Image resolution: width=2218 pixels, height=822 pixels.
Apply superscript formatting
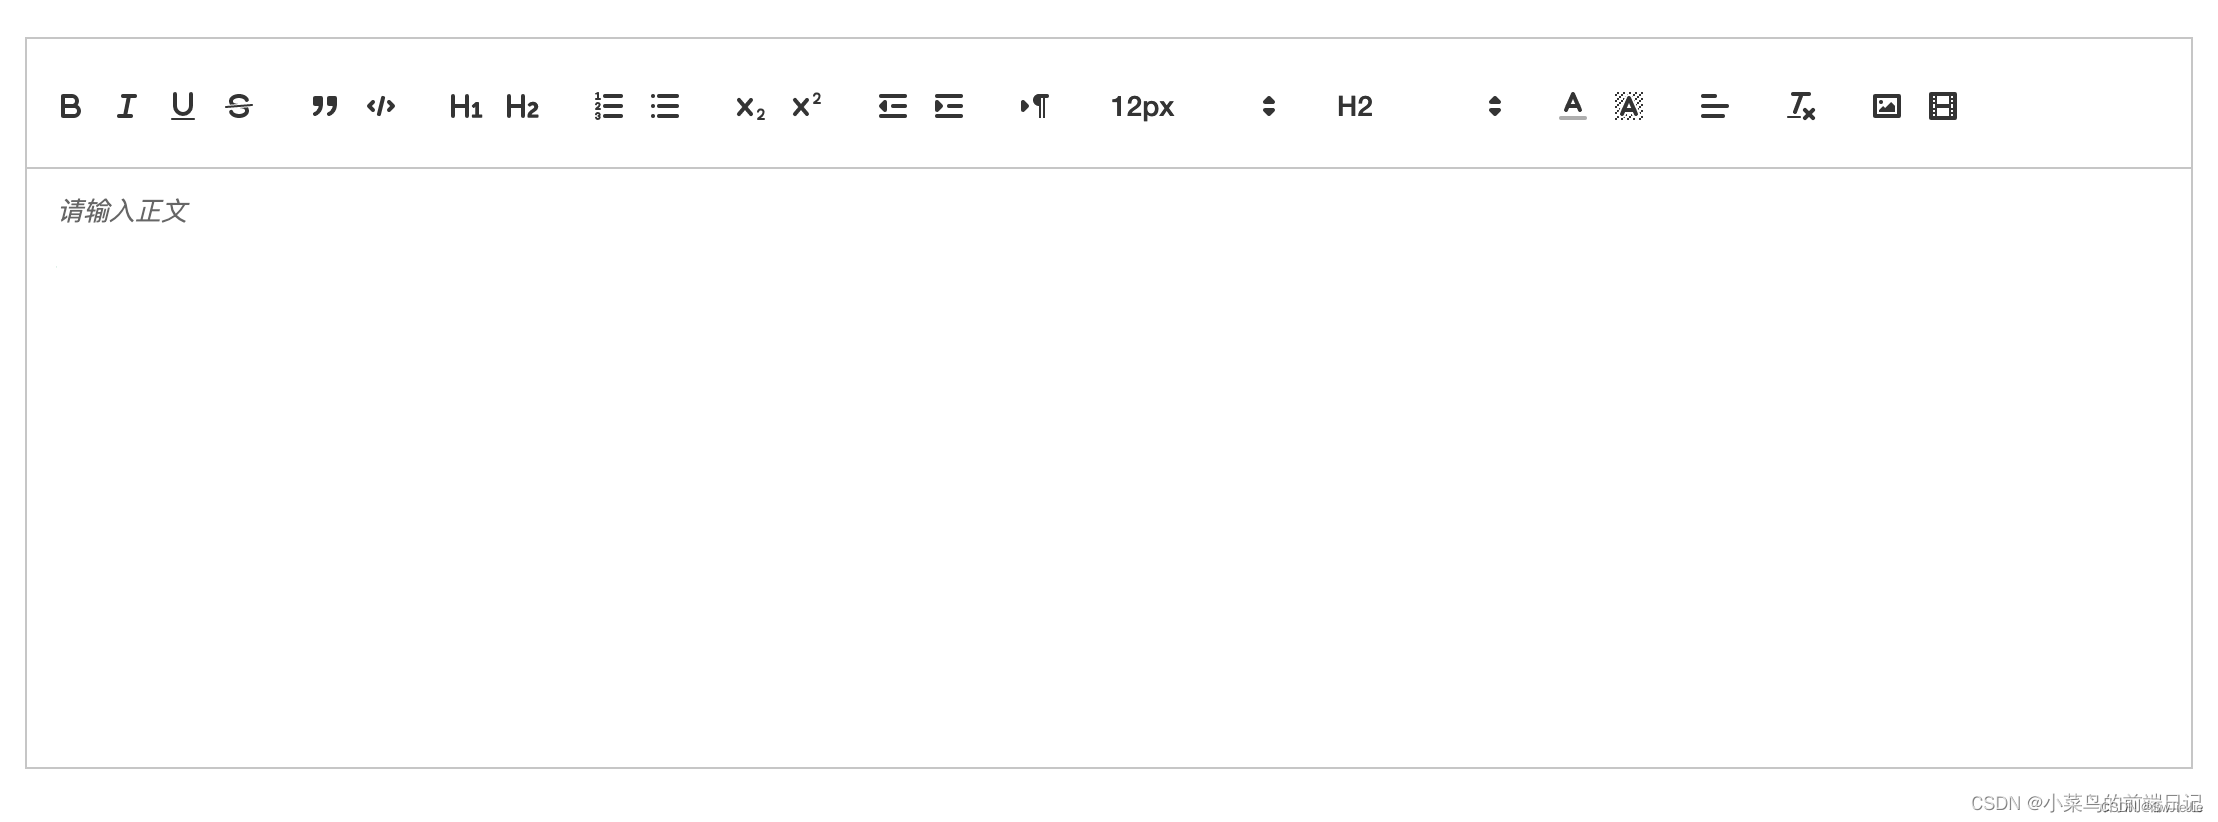[x=806, y=106]
